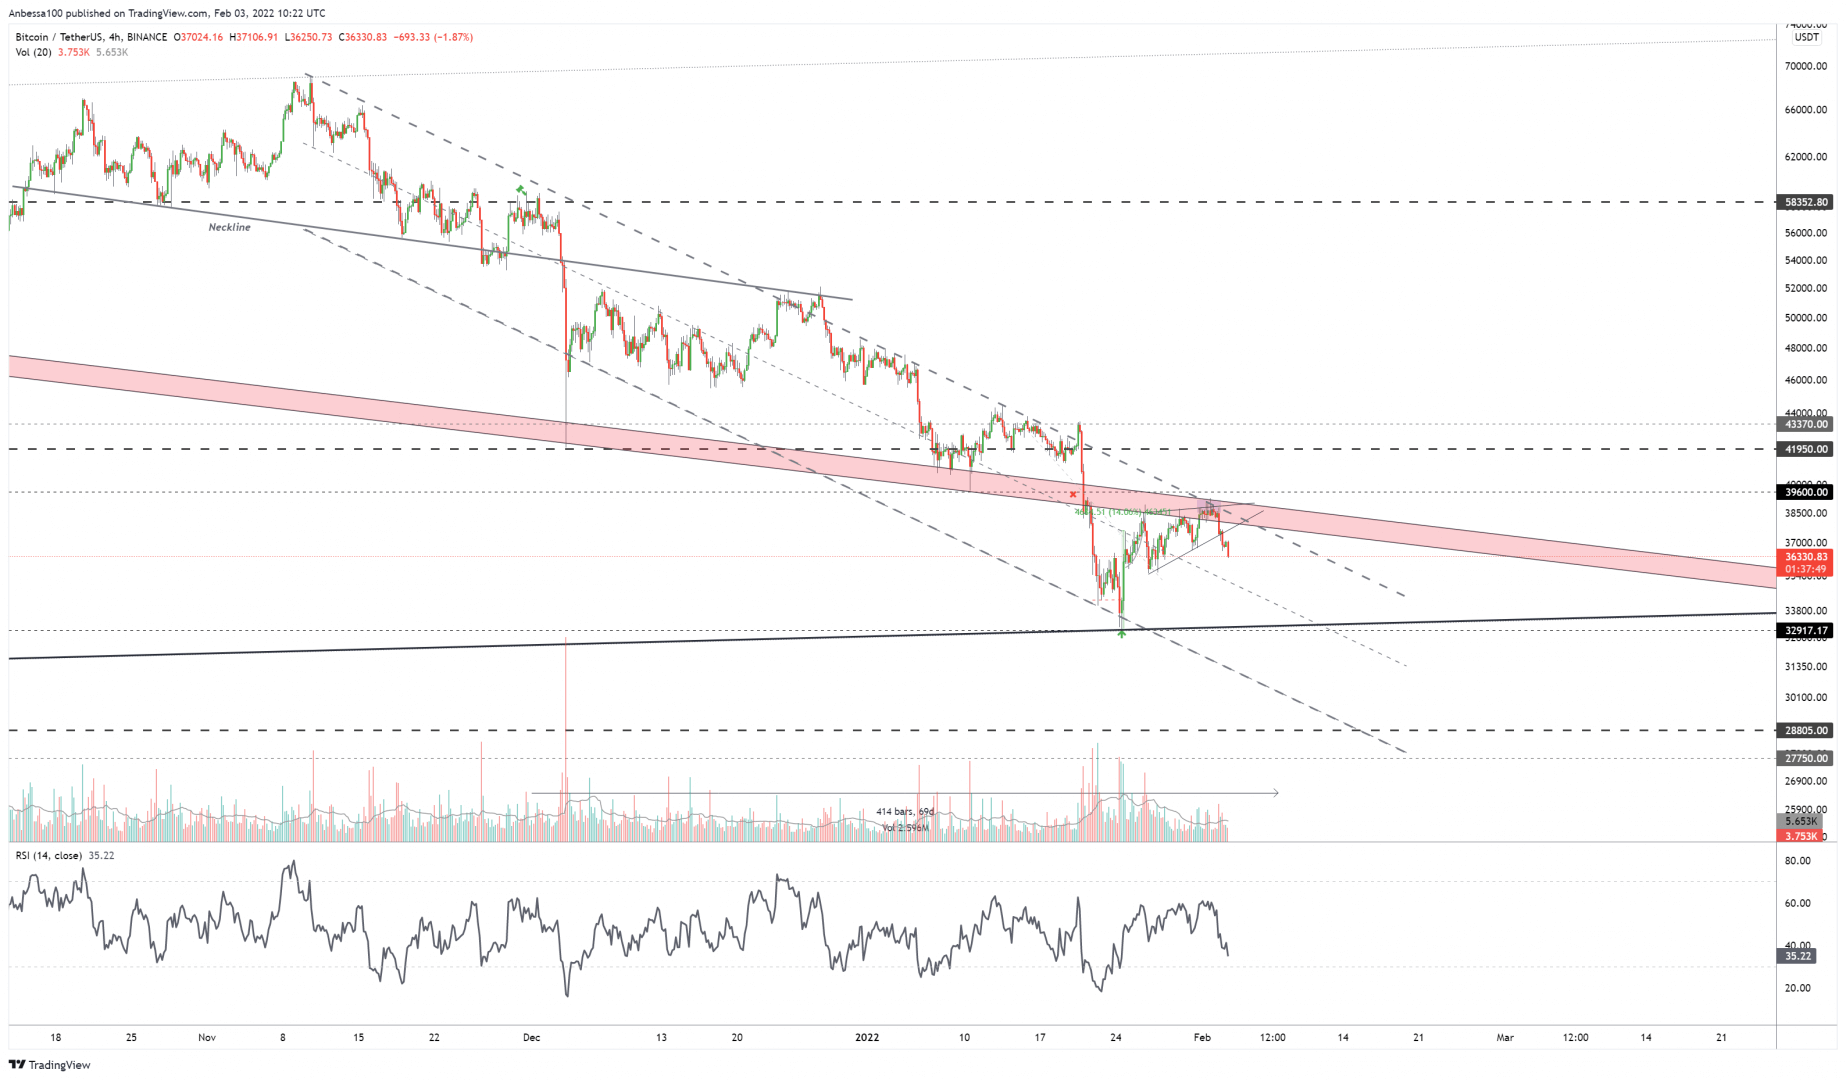Click the red X marker near 39600 line

(1074, 494)
